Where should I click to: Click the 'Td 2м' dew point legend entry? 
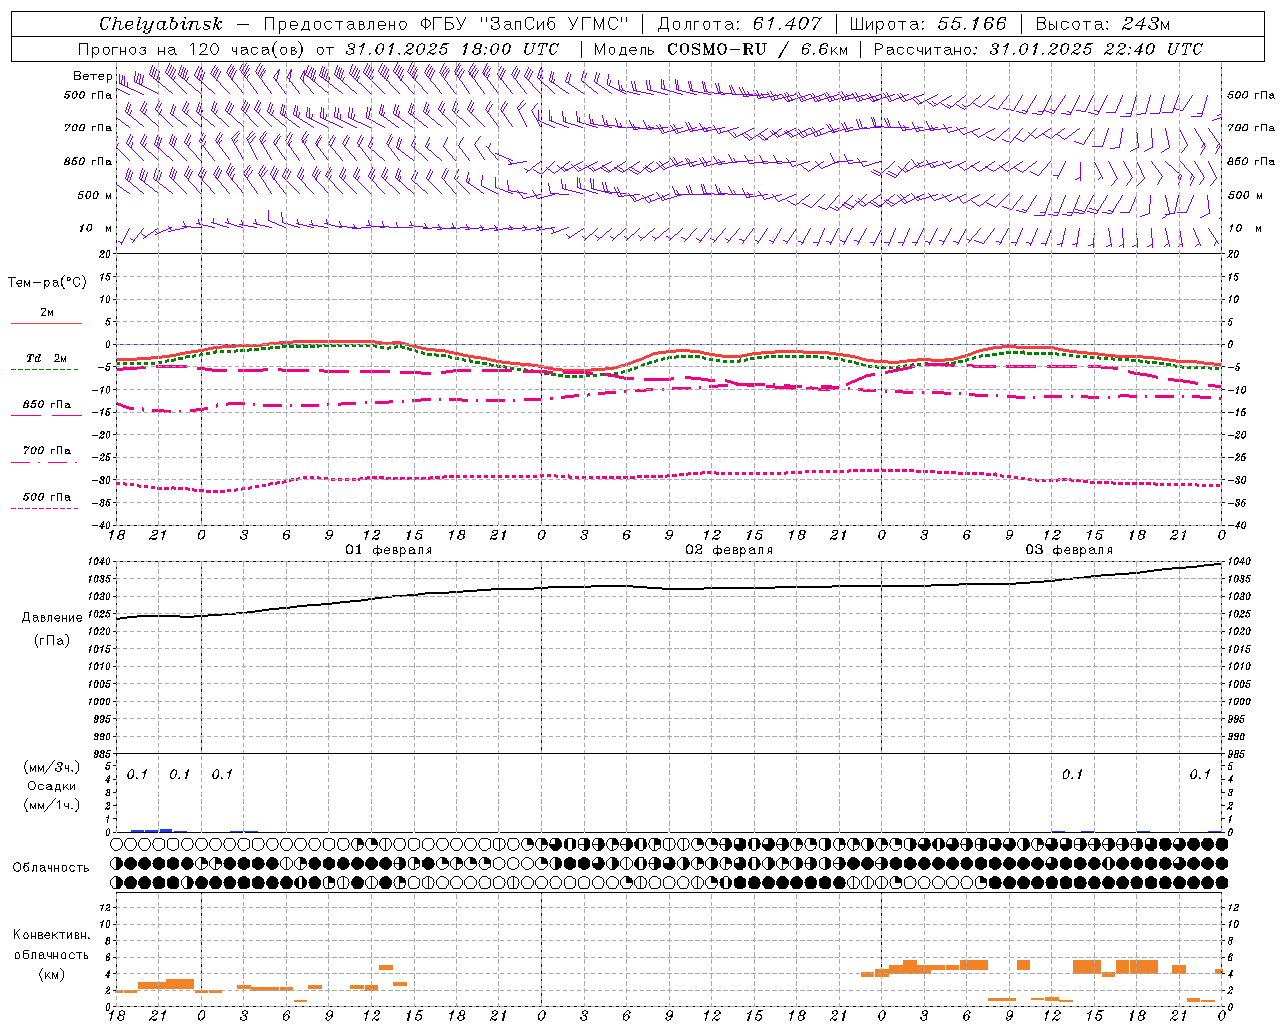(x=46, y=358)
